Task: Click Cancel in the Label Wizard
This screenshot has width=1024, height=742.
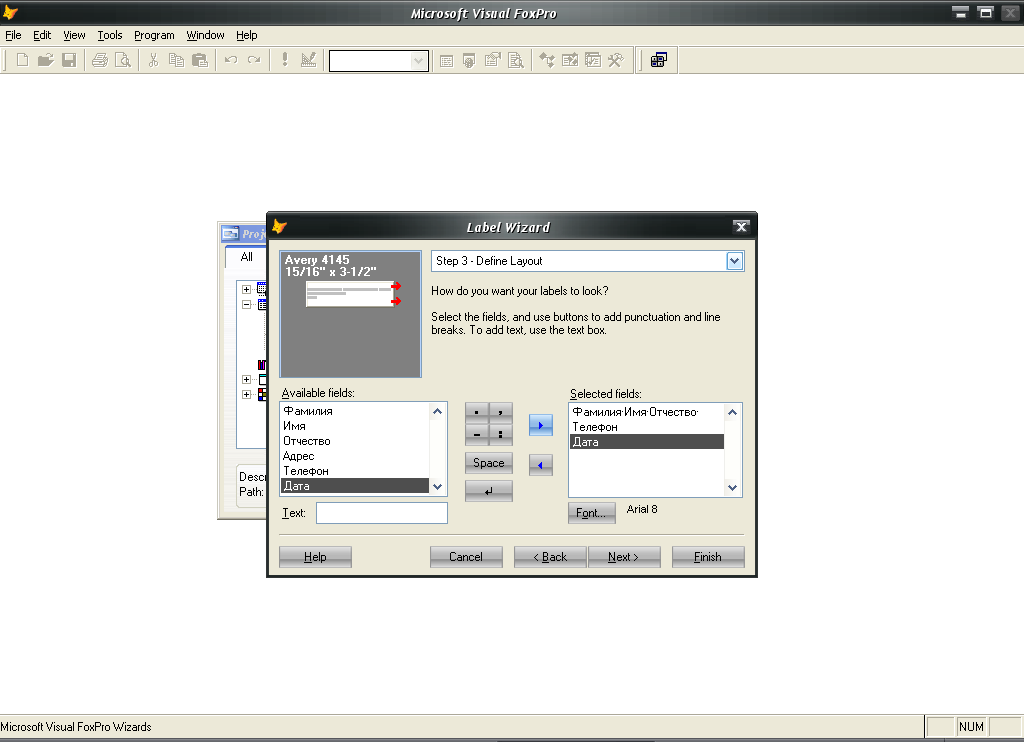Action: [466, 557]
